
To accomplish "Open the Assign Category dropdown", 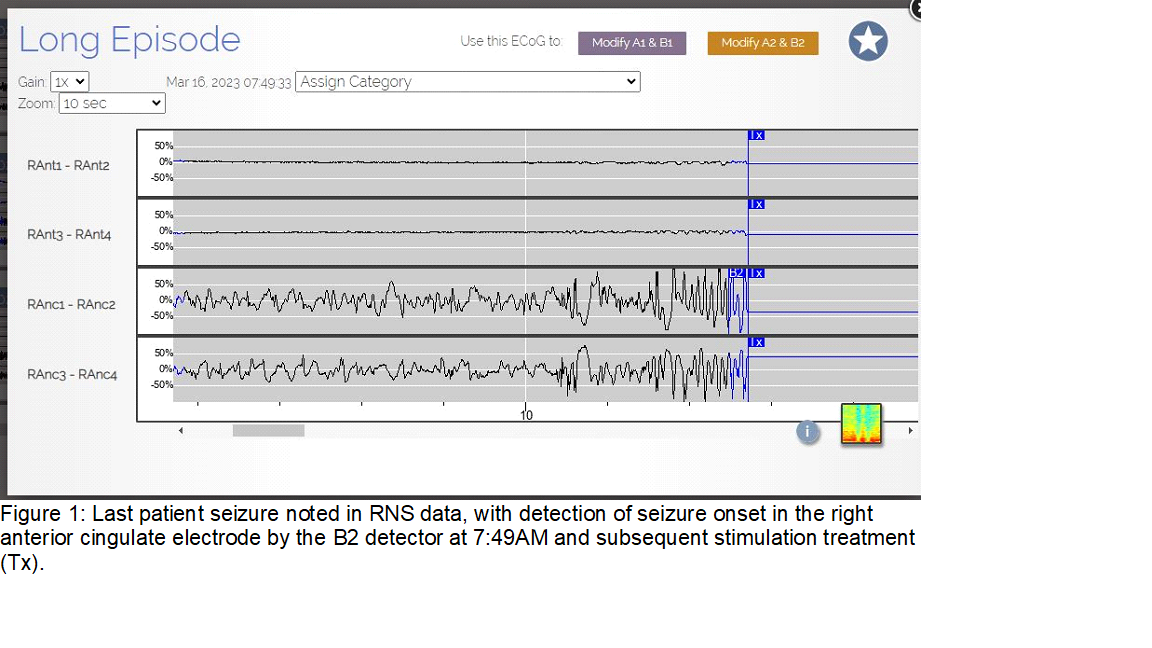I will (467, 82).
